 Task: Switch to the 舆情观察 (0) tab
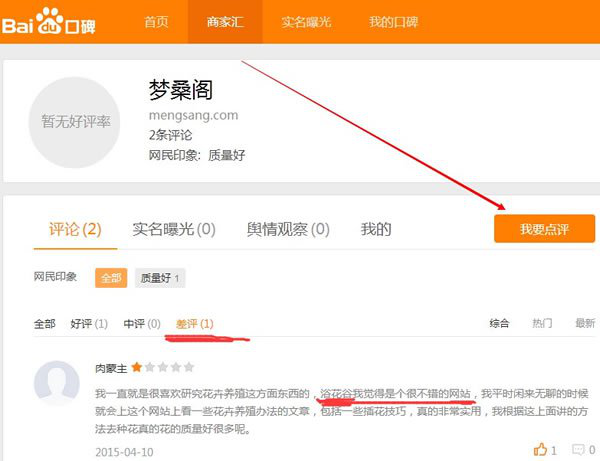[x=288, y=229]
